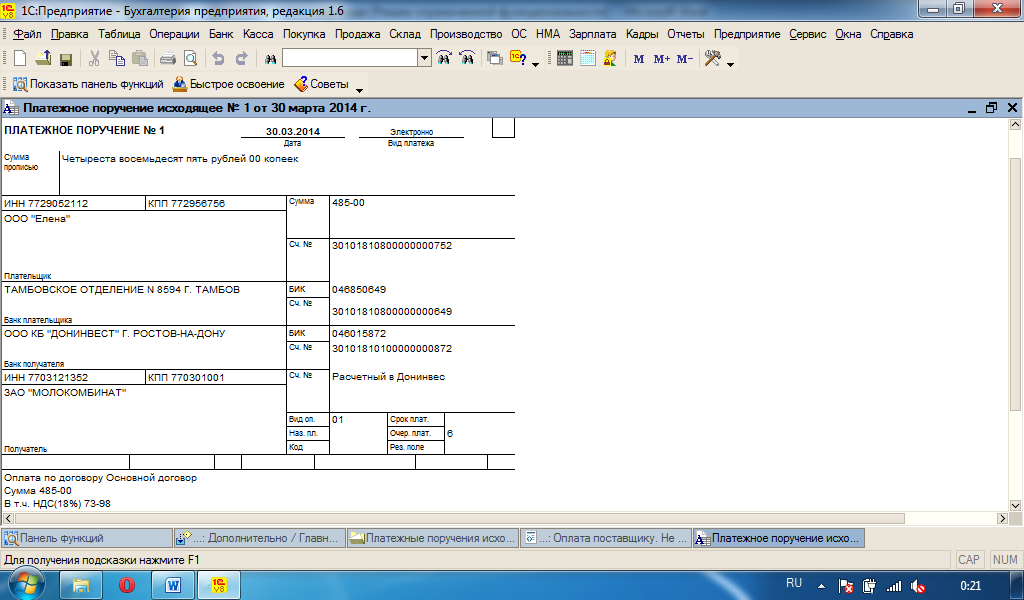Open the Таблица menu
1024x600 pixels.
[x=119, y=34]
